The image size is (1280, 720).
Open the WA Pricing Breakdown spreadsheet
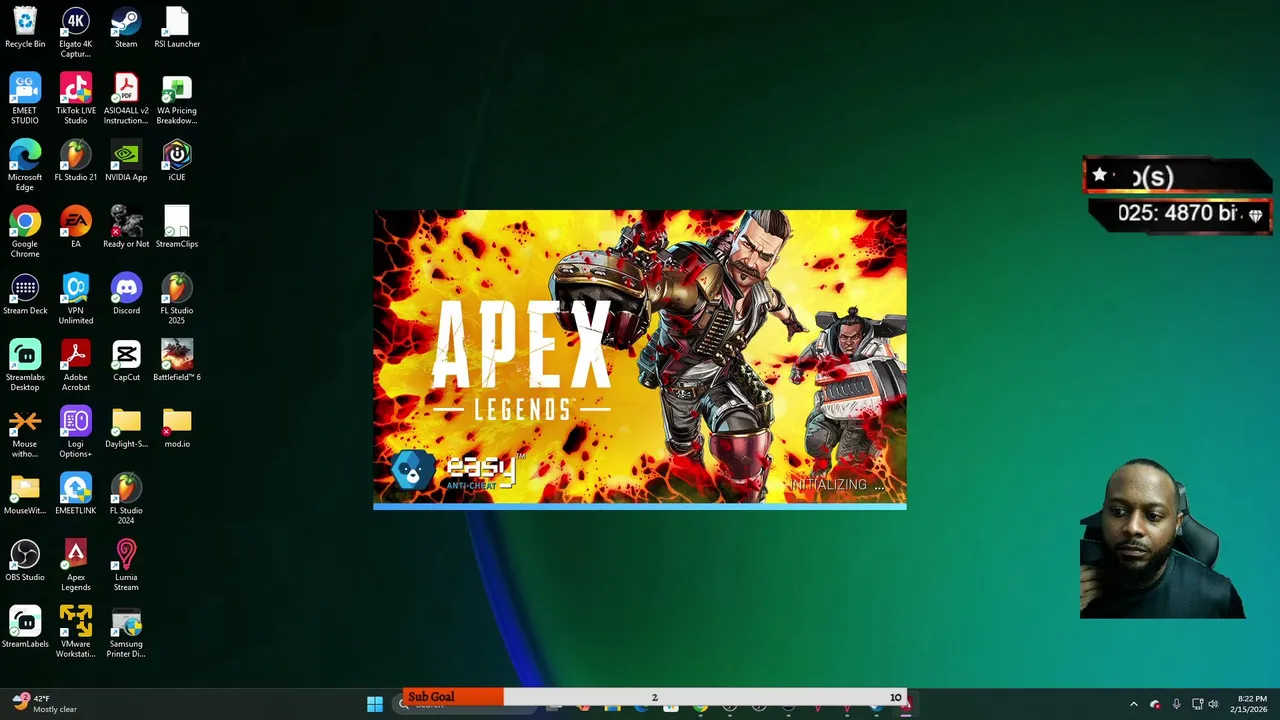pyautogui.click(x=177, y=98)
